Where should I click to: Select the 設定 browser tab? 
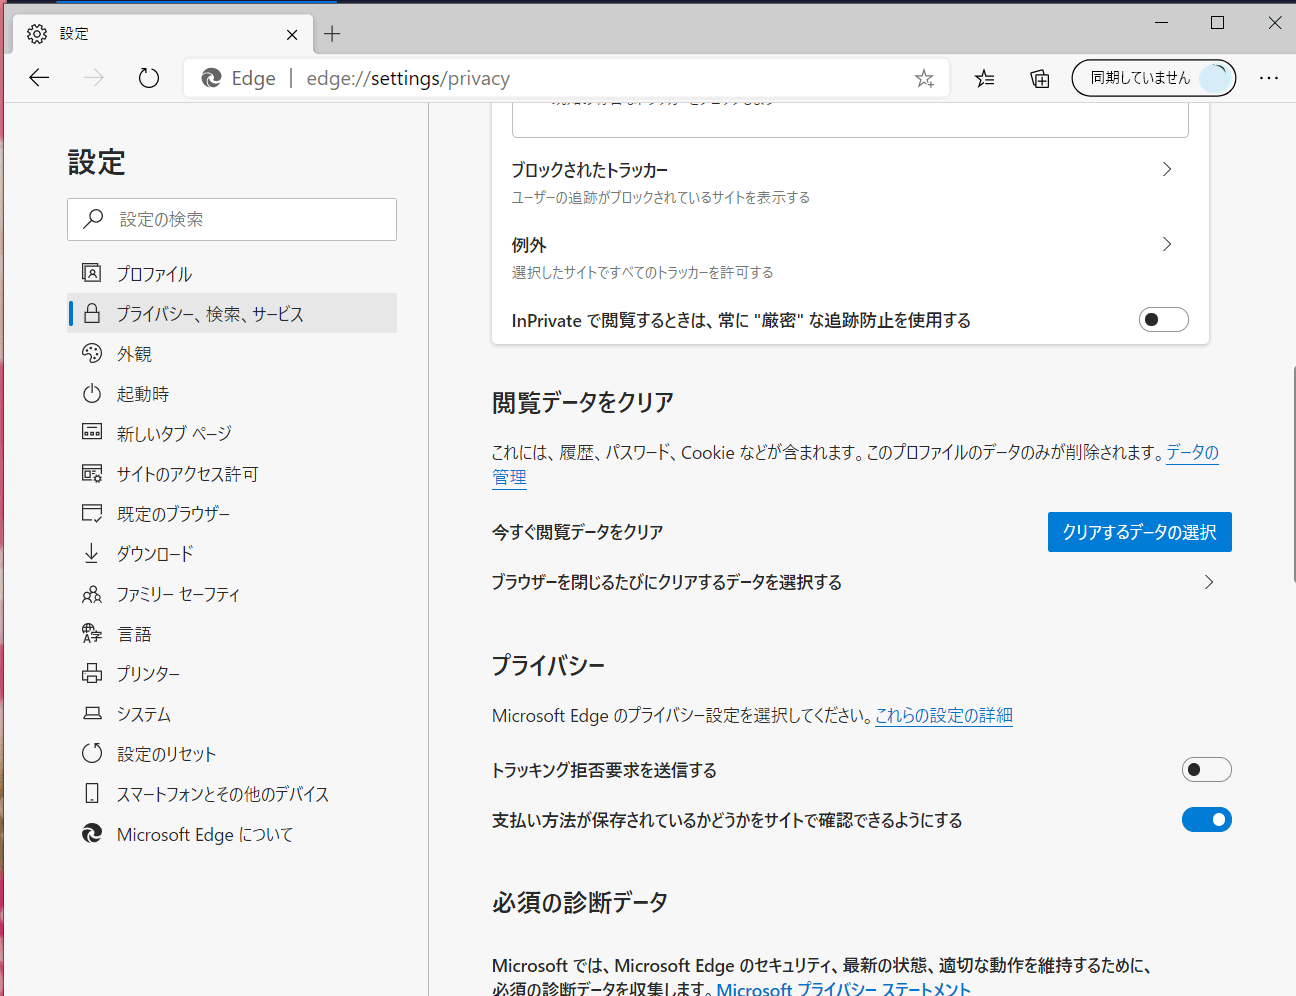pyautogui.click(x=163, y=34)
